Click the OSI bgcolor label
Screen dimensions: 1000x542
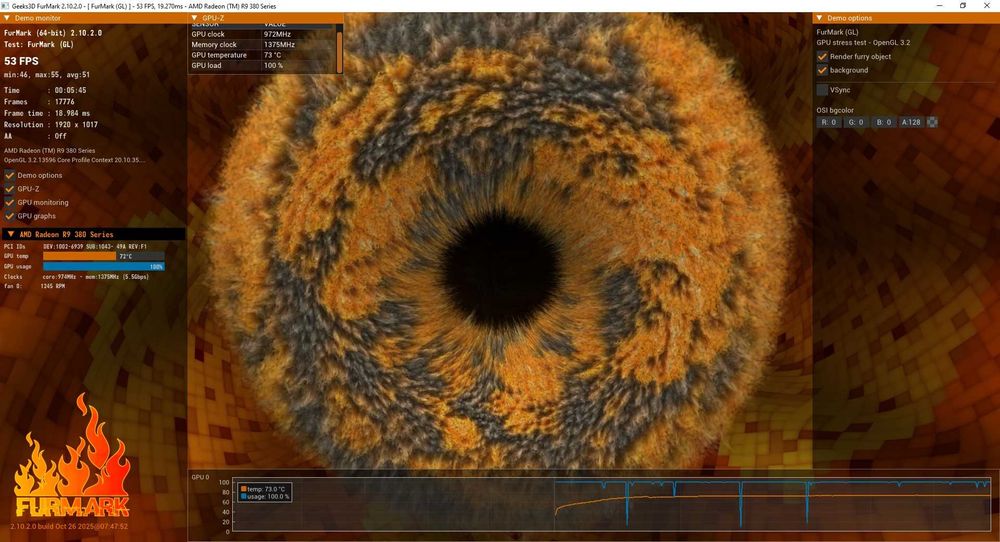(835, 110)
